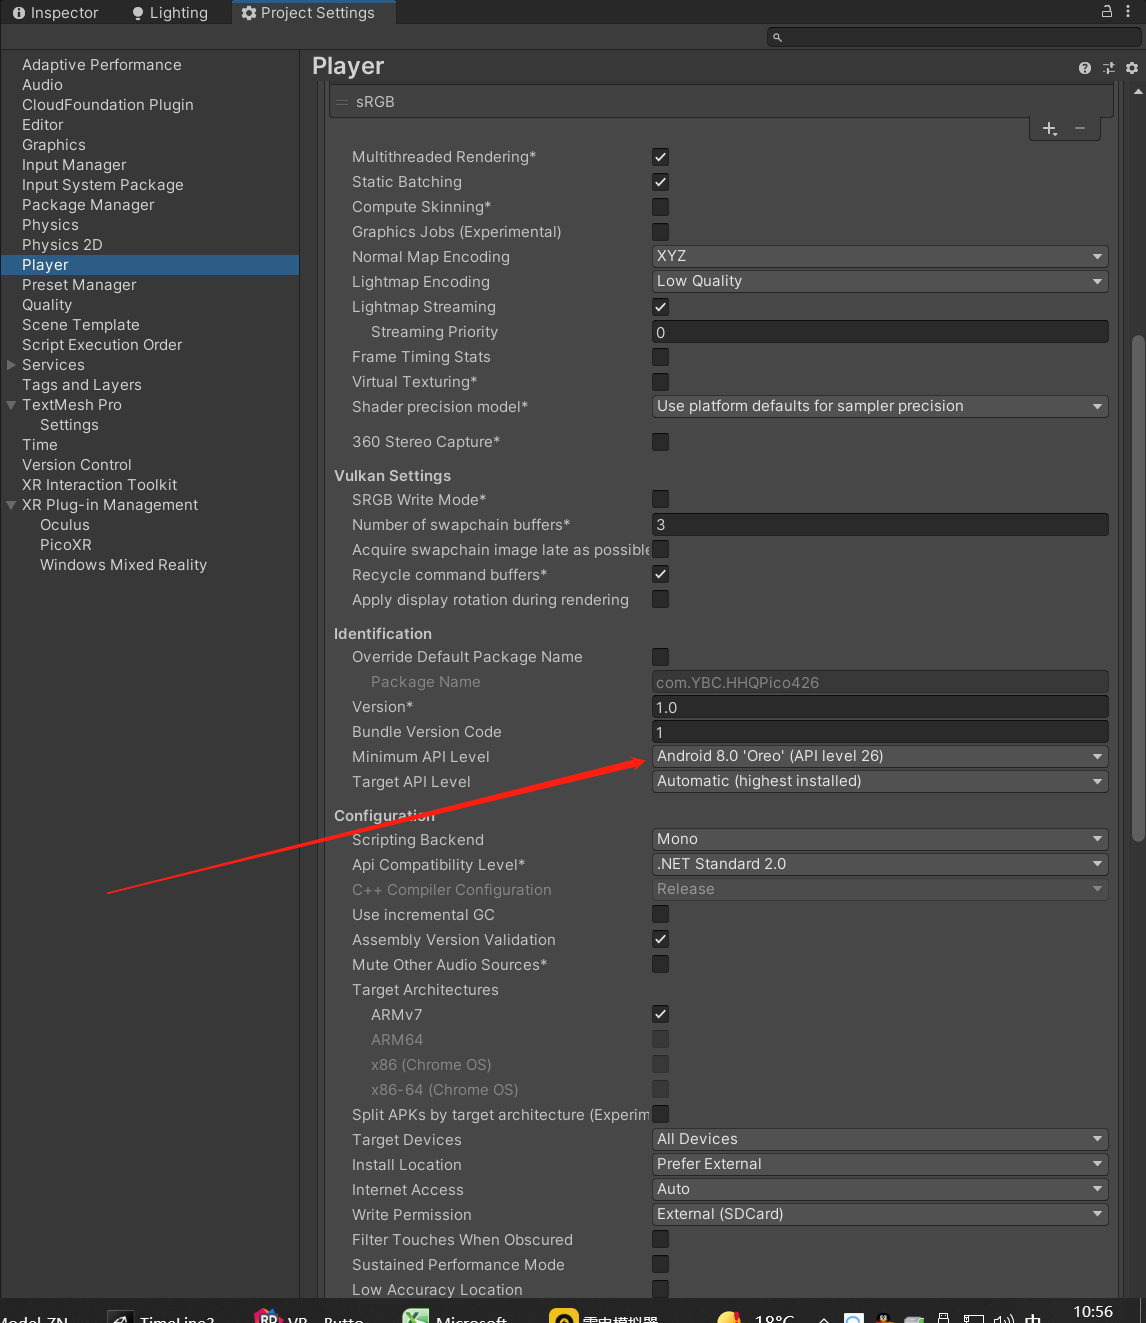Open Api Compatibility Level dropdown
Screen dimensions: 1146x1323
[880, 864]
